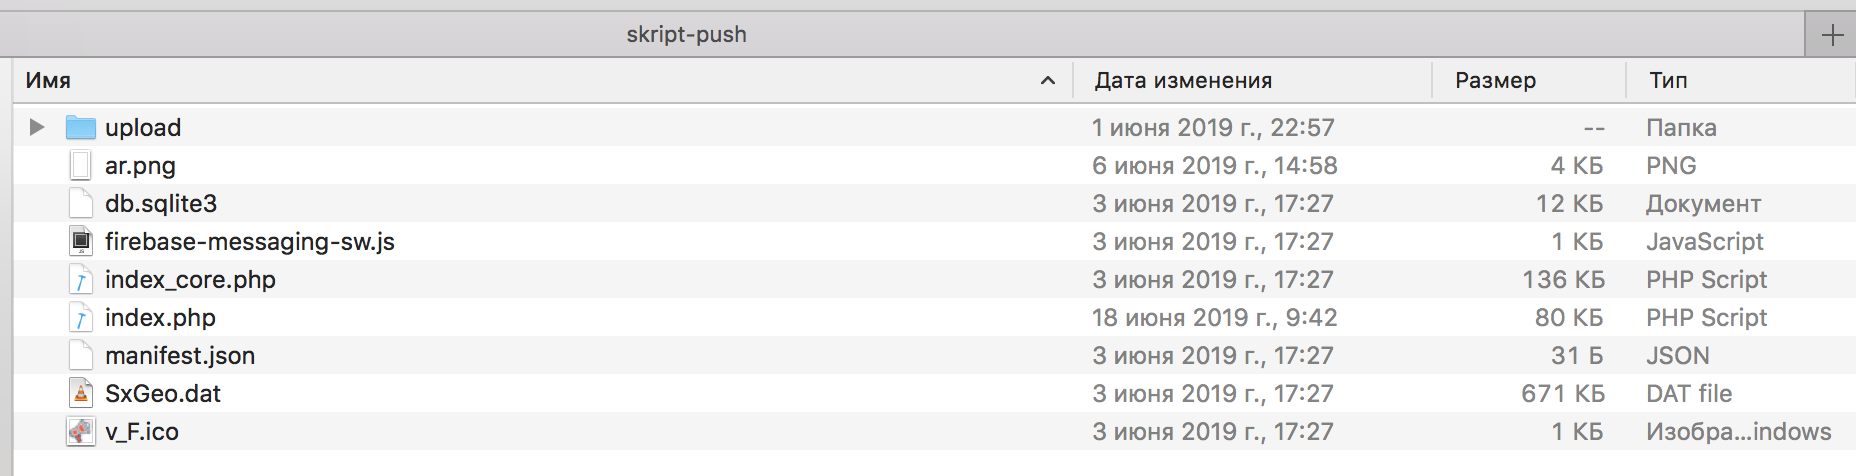The image size is (1856, 476).
Task: Select the index.php row date 18 июня
Action: click(1214, 317)
